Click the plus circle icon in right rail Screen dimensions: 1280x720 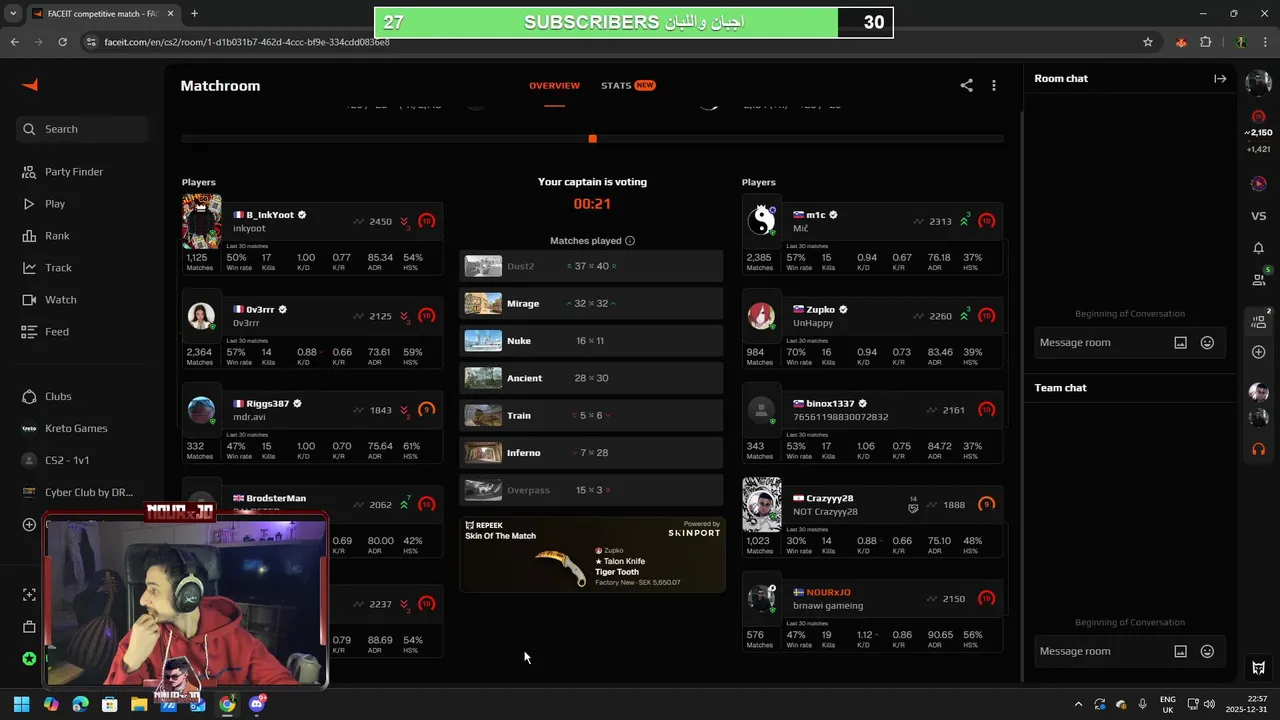[x=1258, y=352]
